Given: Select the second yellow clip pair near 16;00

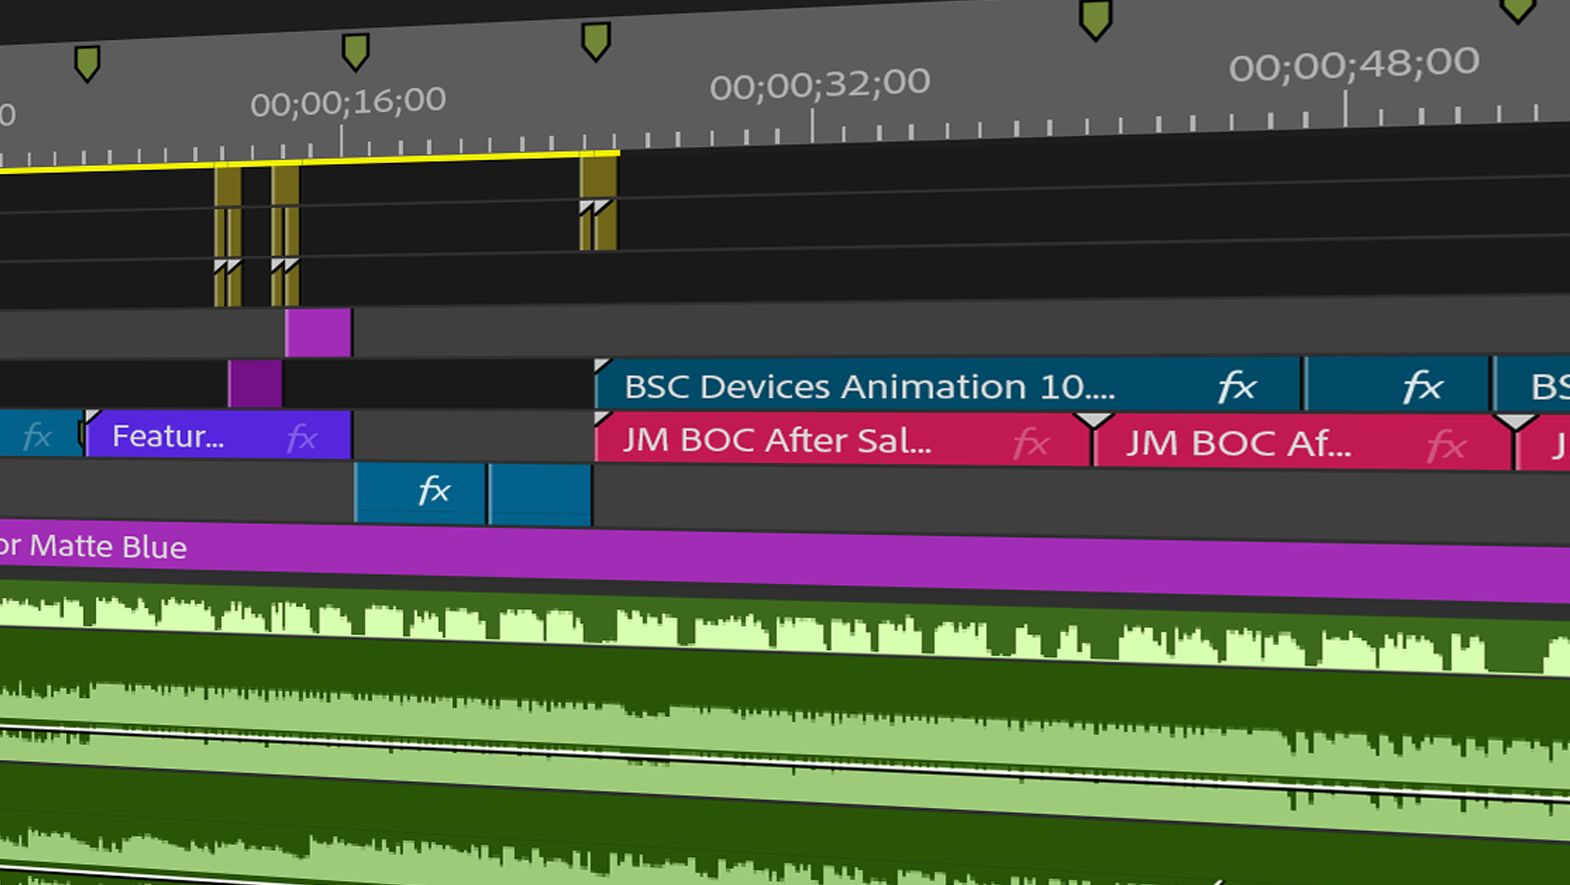Looking at the screenshot, I should (285, 236).
